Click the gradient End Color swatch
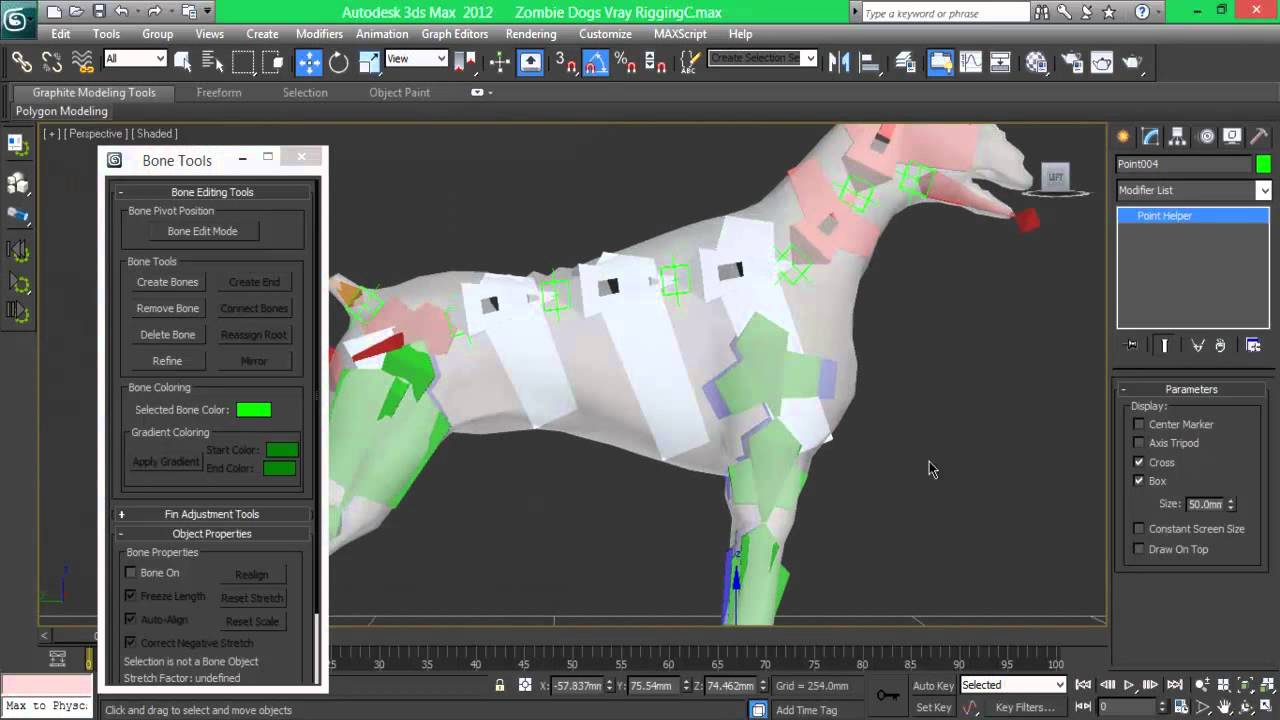 pos(280,468)
